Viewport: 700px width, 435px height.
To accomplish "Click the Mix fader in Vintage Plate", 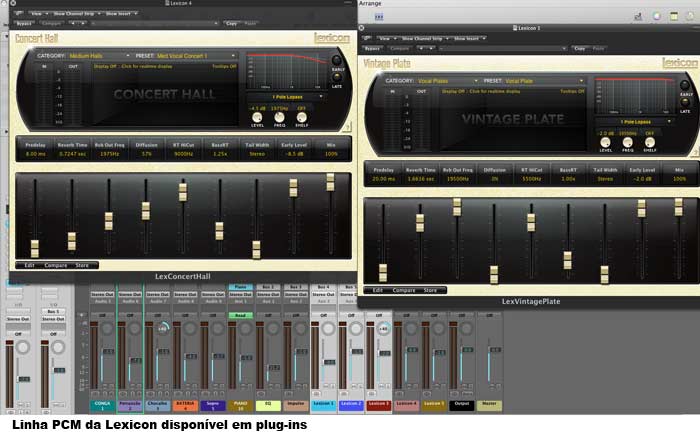I will point(679,207).
